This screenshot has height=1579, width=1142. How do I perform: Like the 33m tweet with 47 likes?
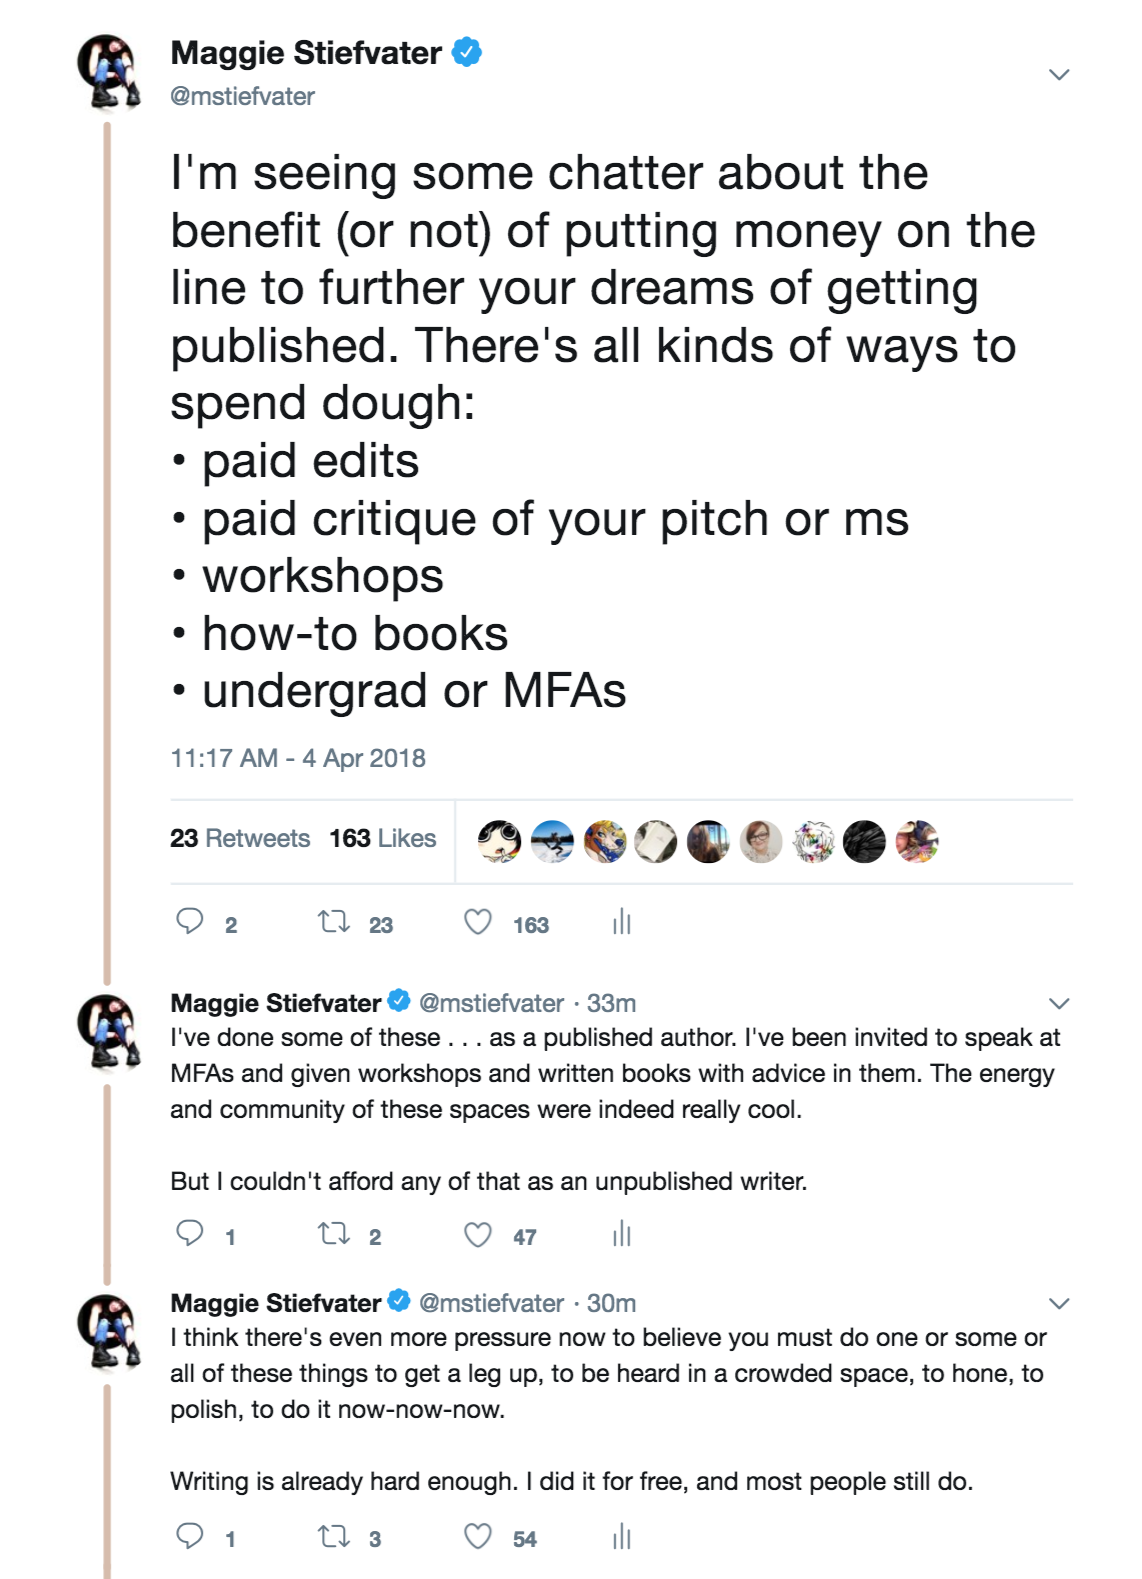click(x=478, y=1234)
